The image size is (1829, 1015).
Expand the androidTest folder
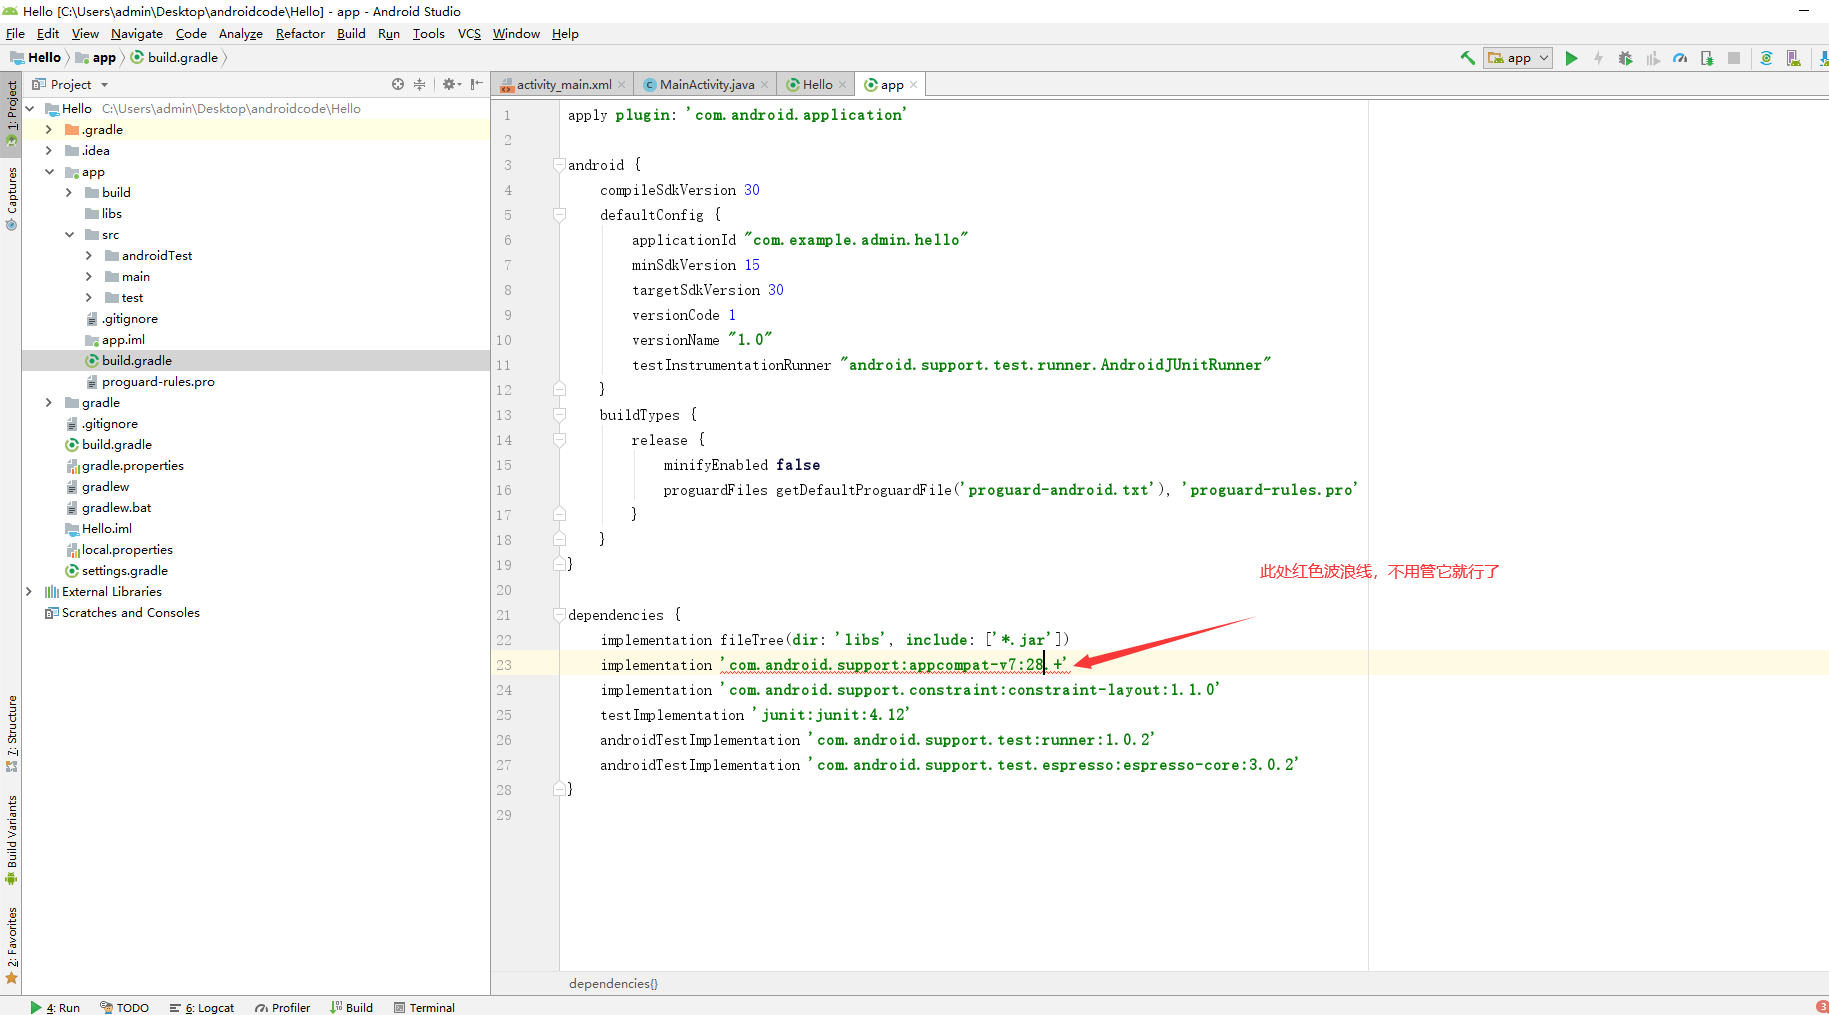tap(89, 255)
